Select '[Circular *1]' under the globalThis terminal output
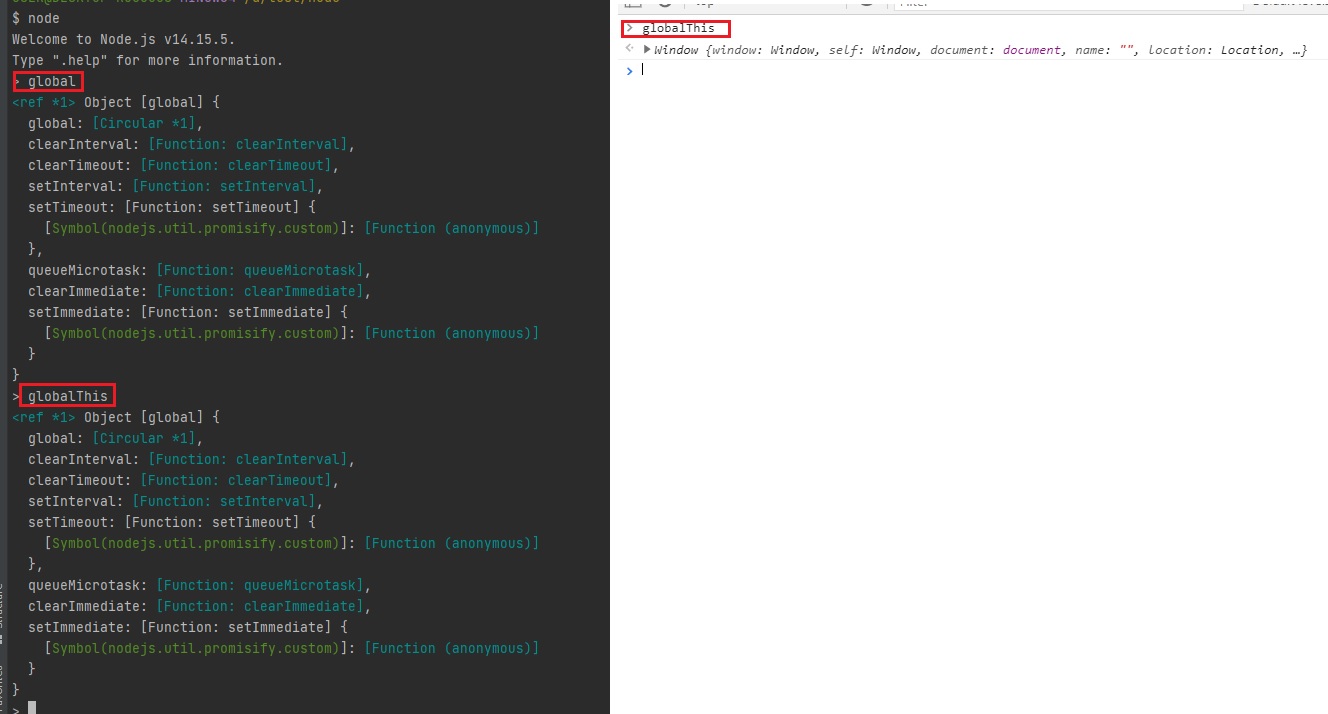The height and width of the screenshot is (714, 1328). coord(145,438)
